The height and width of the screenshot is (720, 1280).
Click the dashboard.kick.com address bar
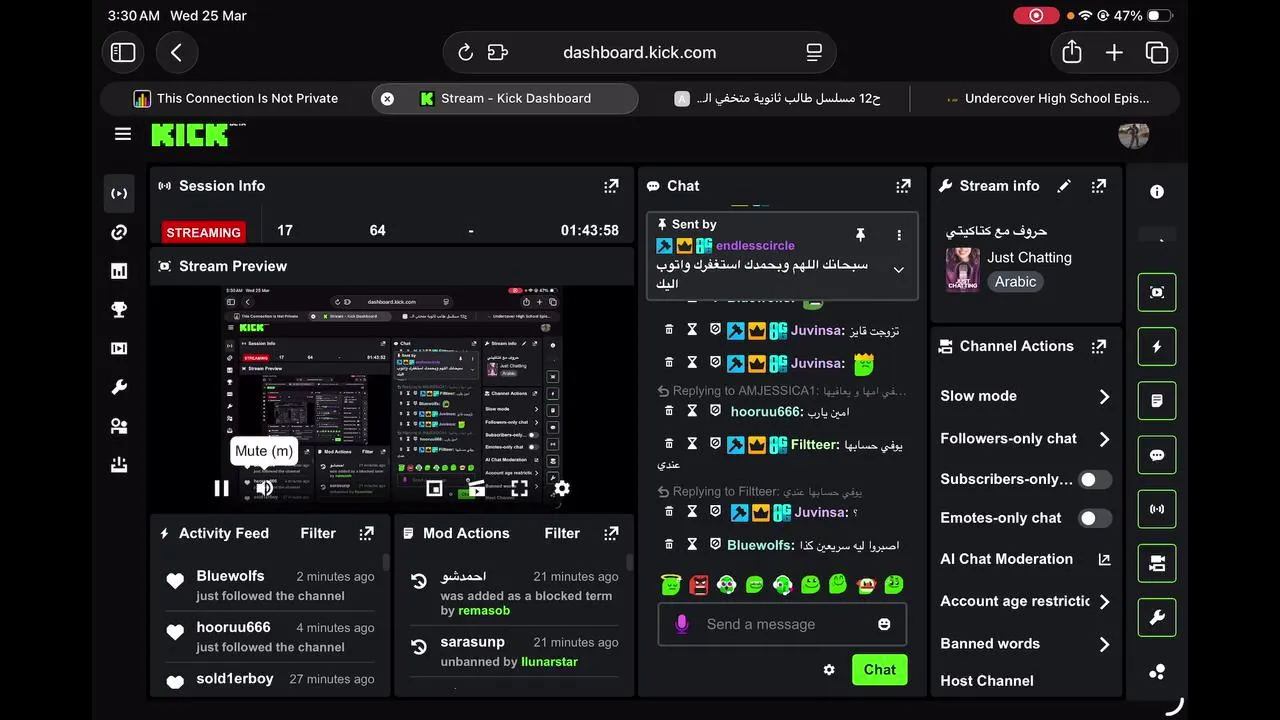click(x=639, y=53)
